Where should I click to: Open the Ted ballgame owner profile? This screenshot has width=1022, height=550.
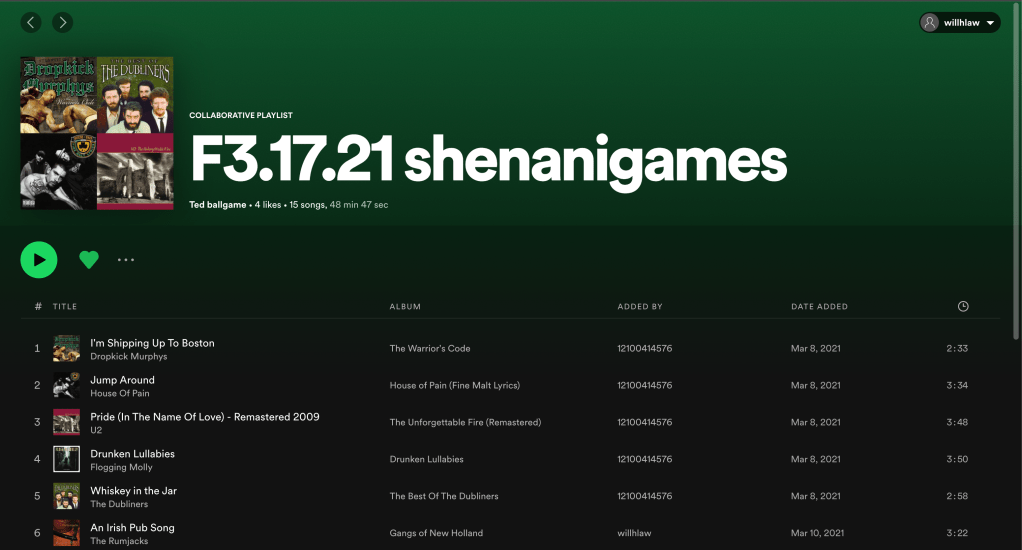217,205
